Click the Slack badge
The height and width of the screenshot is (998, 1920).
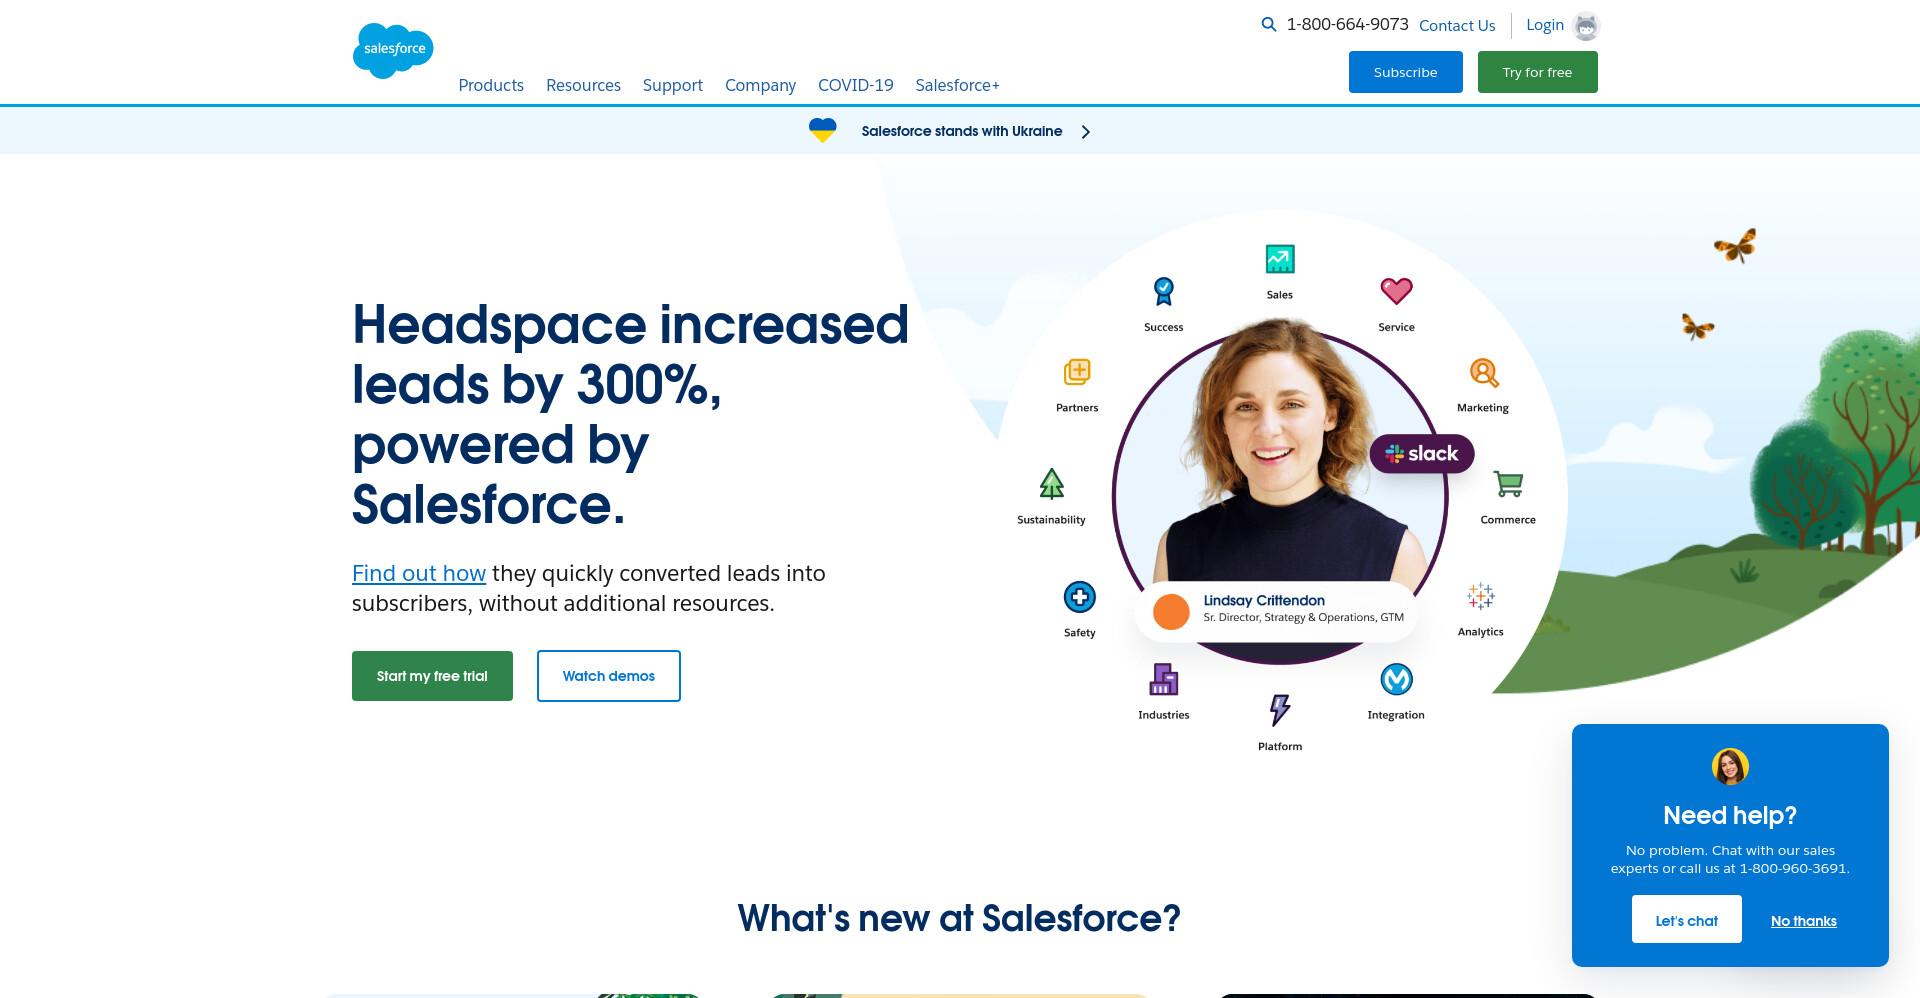click(1422, 453)
